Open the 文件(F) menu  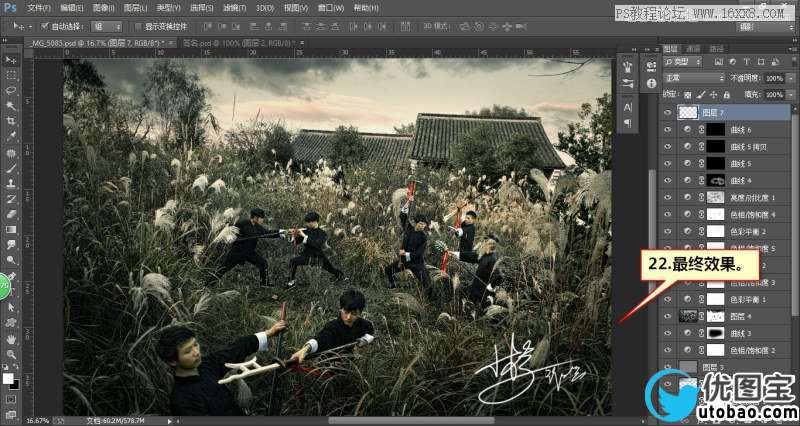[x=39, y=8]
